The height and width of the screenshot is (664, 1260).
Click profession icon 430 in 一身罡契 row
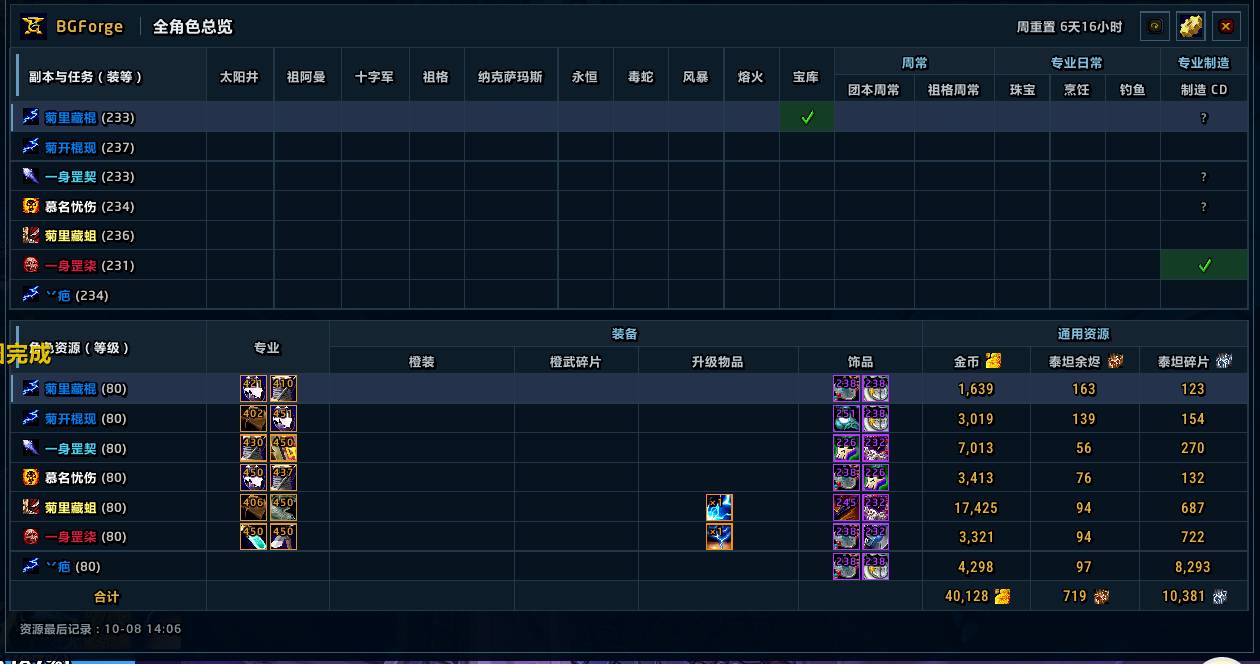click(254, 448)
